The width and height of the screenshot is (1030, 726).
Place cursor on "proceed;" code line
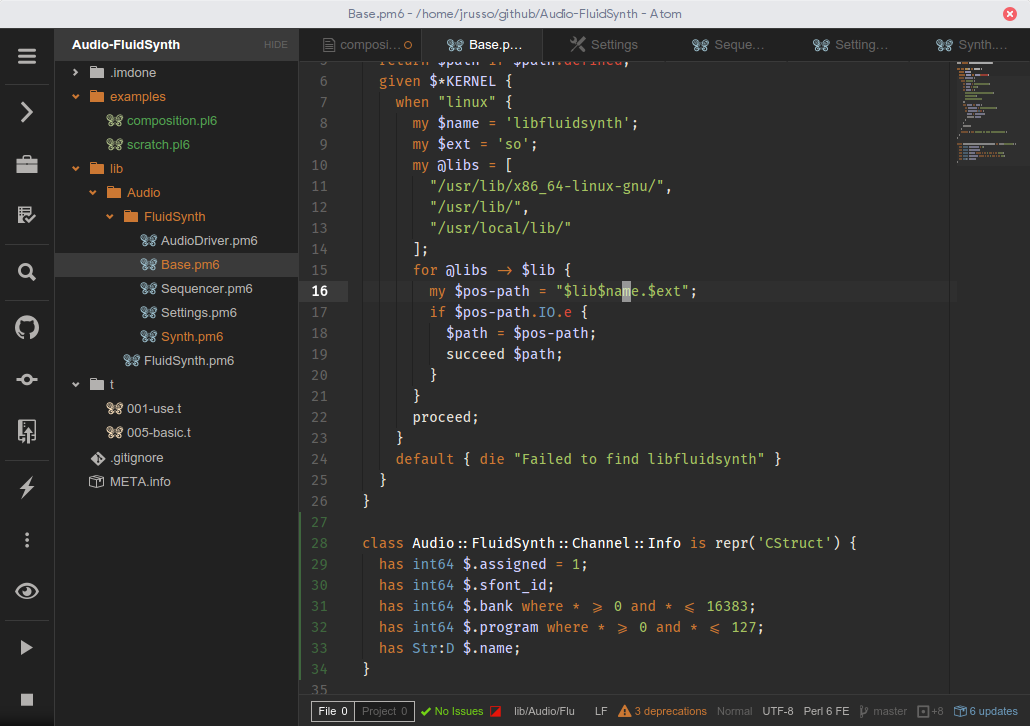point(445,417)
